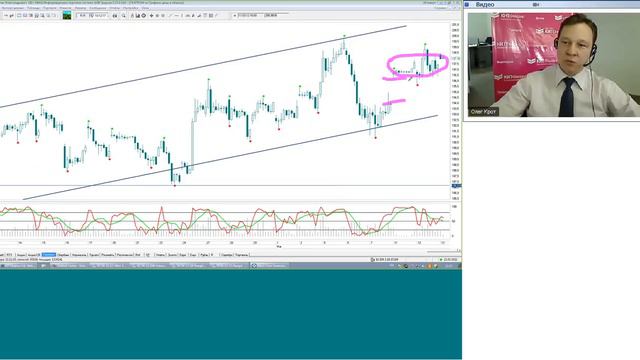Select the horizontal support level line on chart
The height and width of the screenshot is (360, 640).
click(224, 186)
